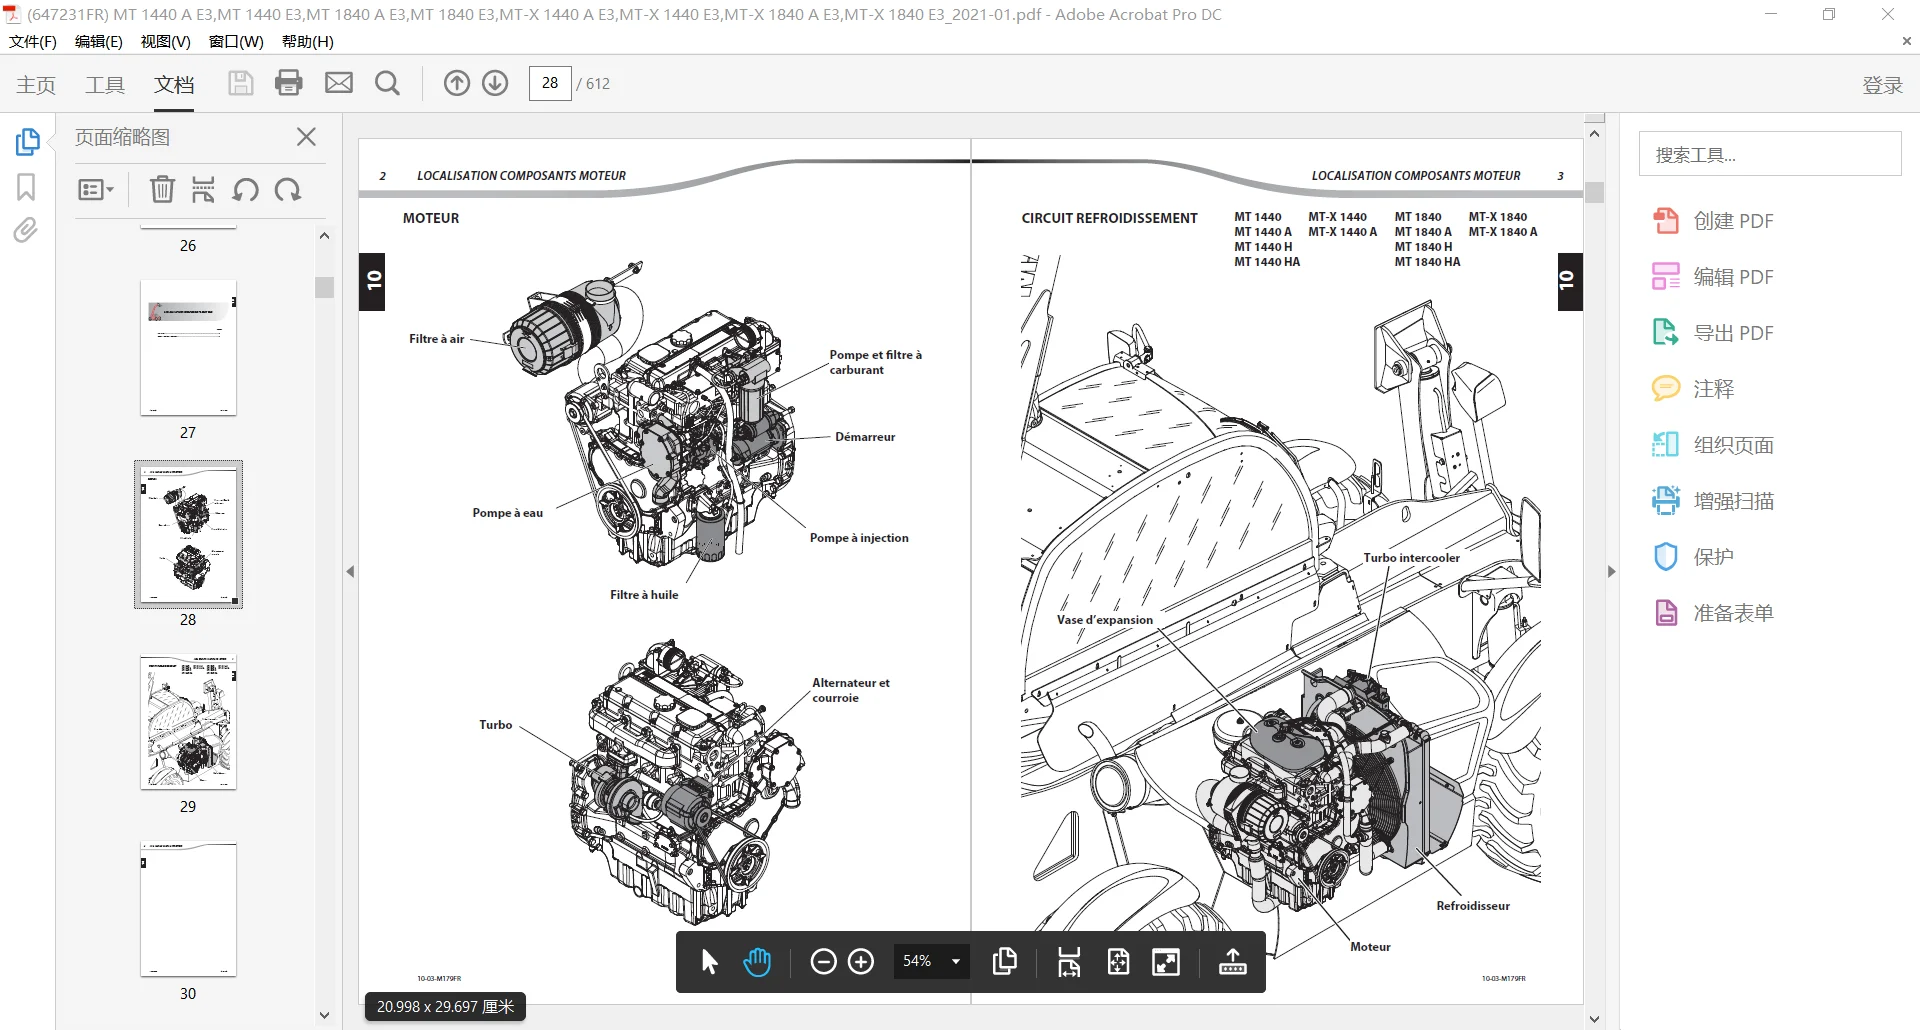Image resolution: width=1920 pixels, height=1030 pixels.
Task: Select page 29 thumbnail
Action: (188, 723)
